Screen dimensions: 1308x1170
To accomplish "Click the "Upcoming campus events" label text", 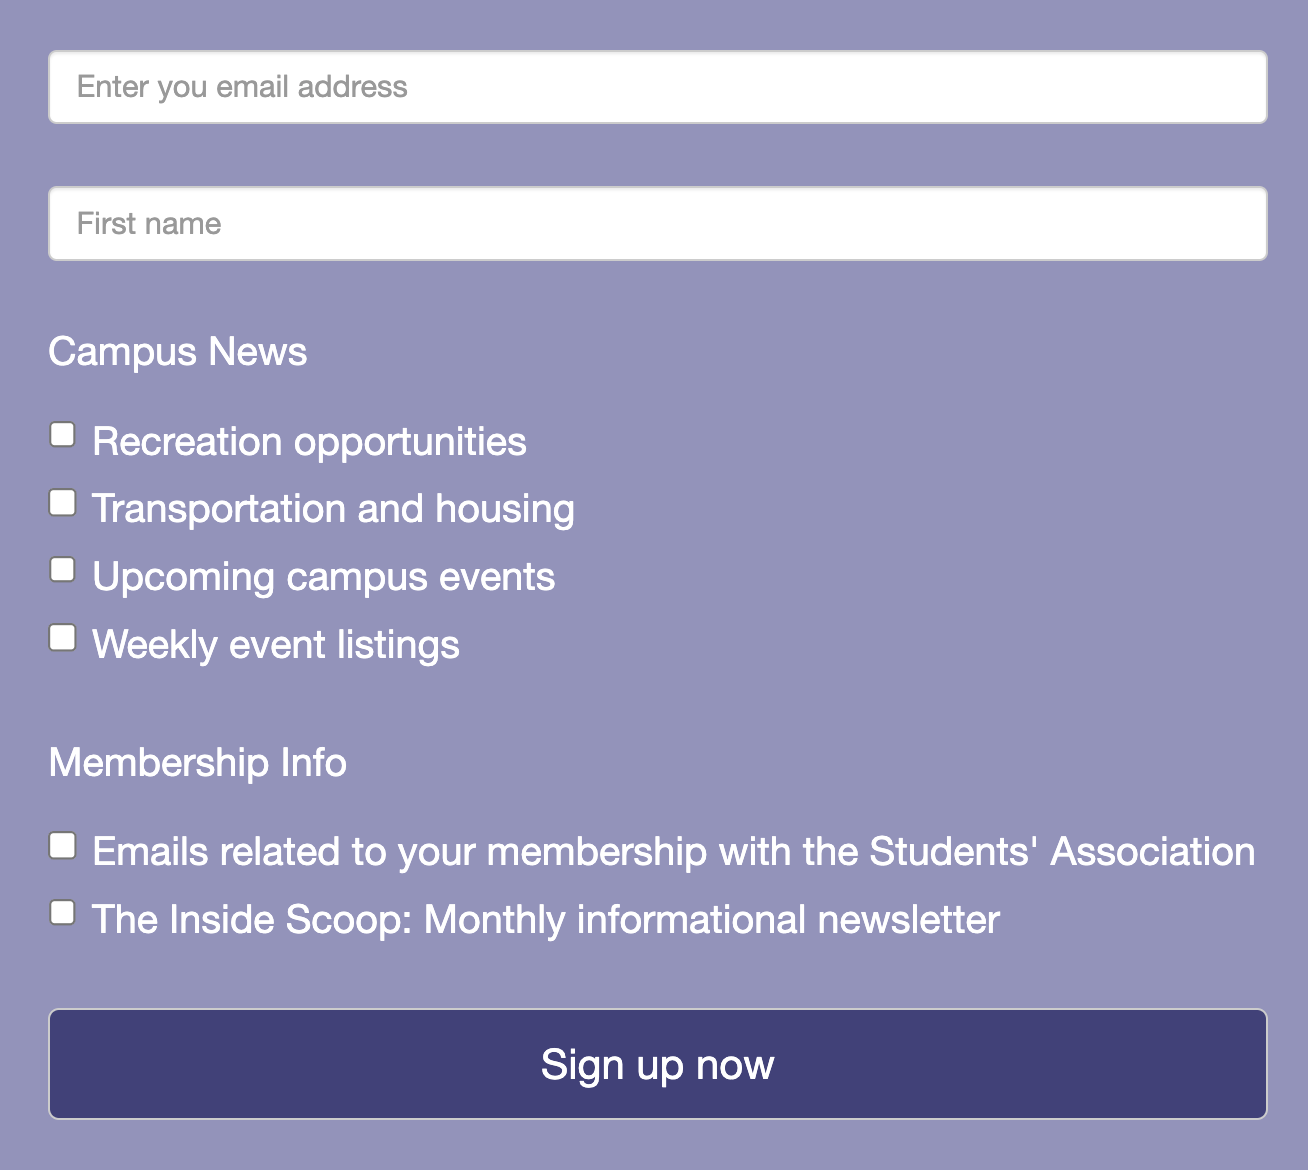I will click(323, 577).
